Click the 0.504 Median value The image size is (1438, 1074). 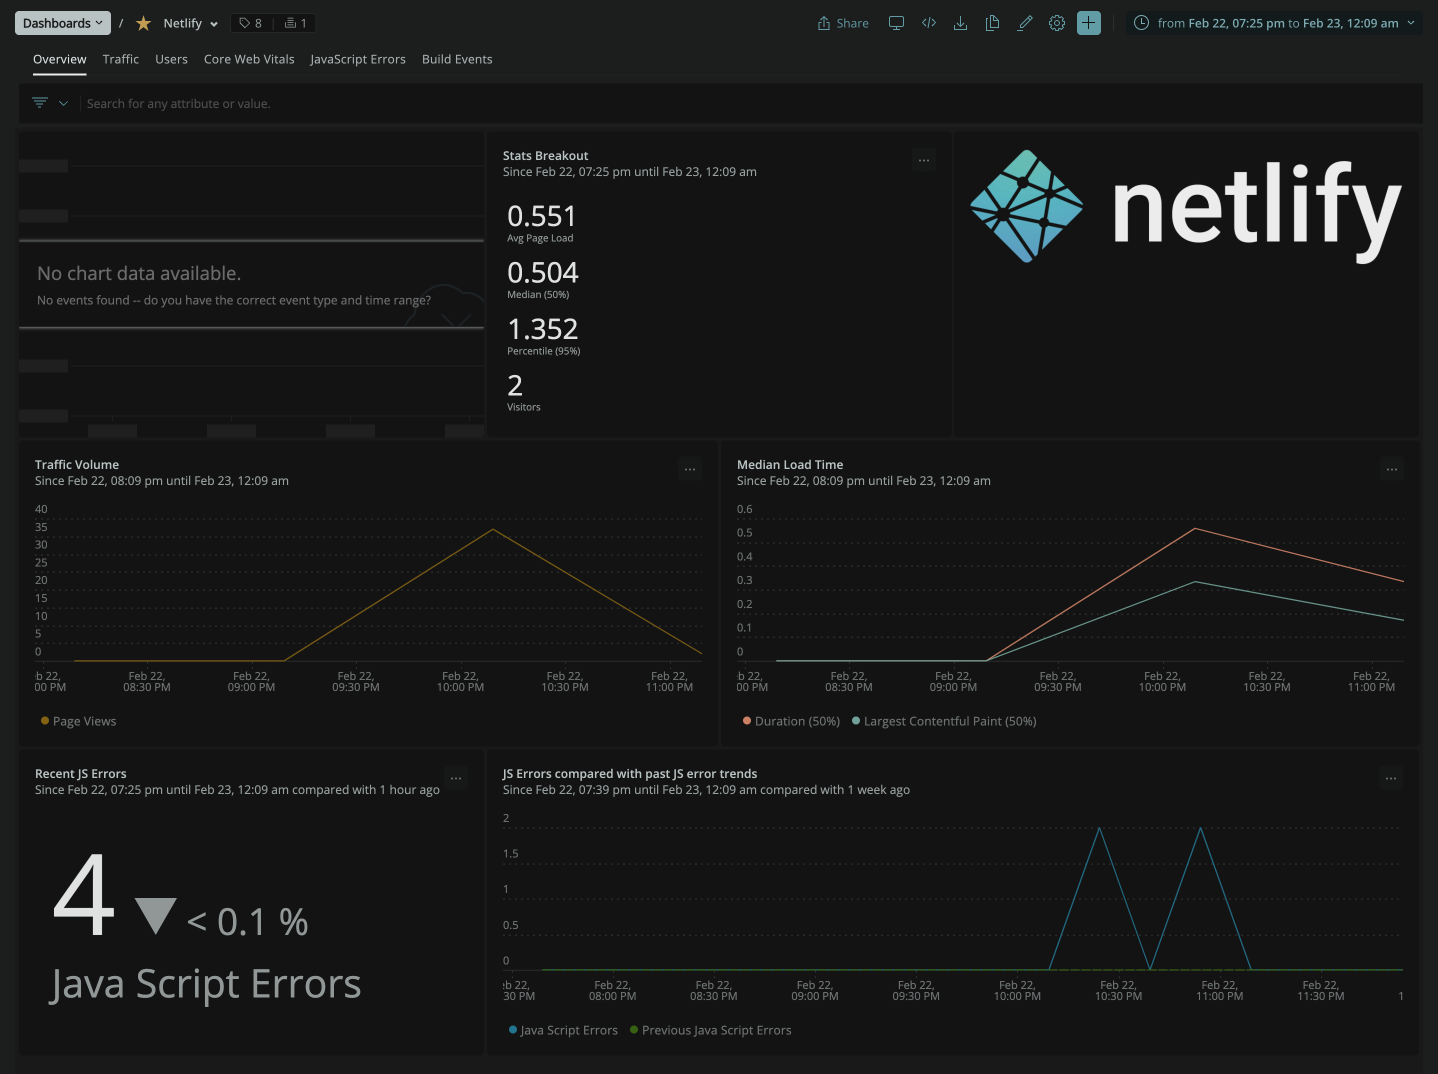543,273
